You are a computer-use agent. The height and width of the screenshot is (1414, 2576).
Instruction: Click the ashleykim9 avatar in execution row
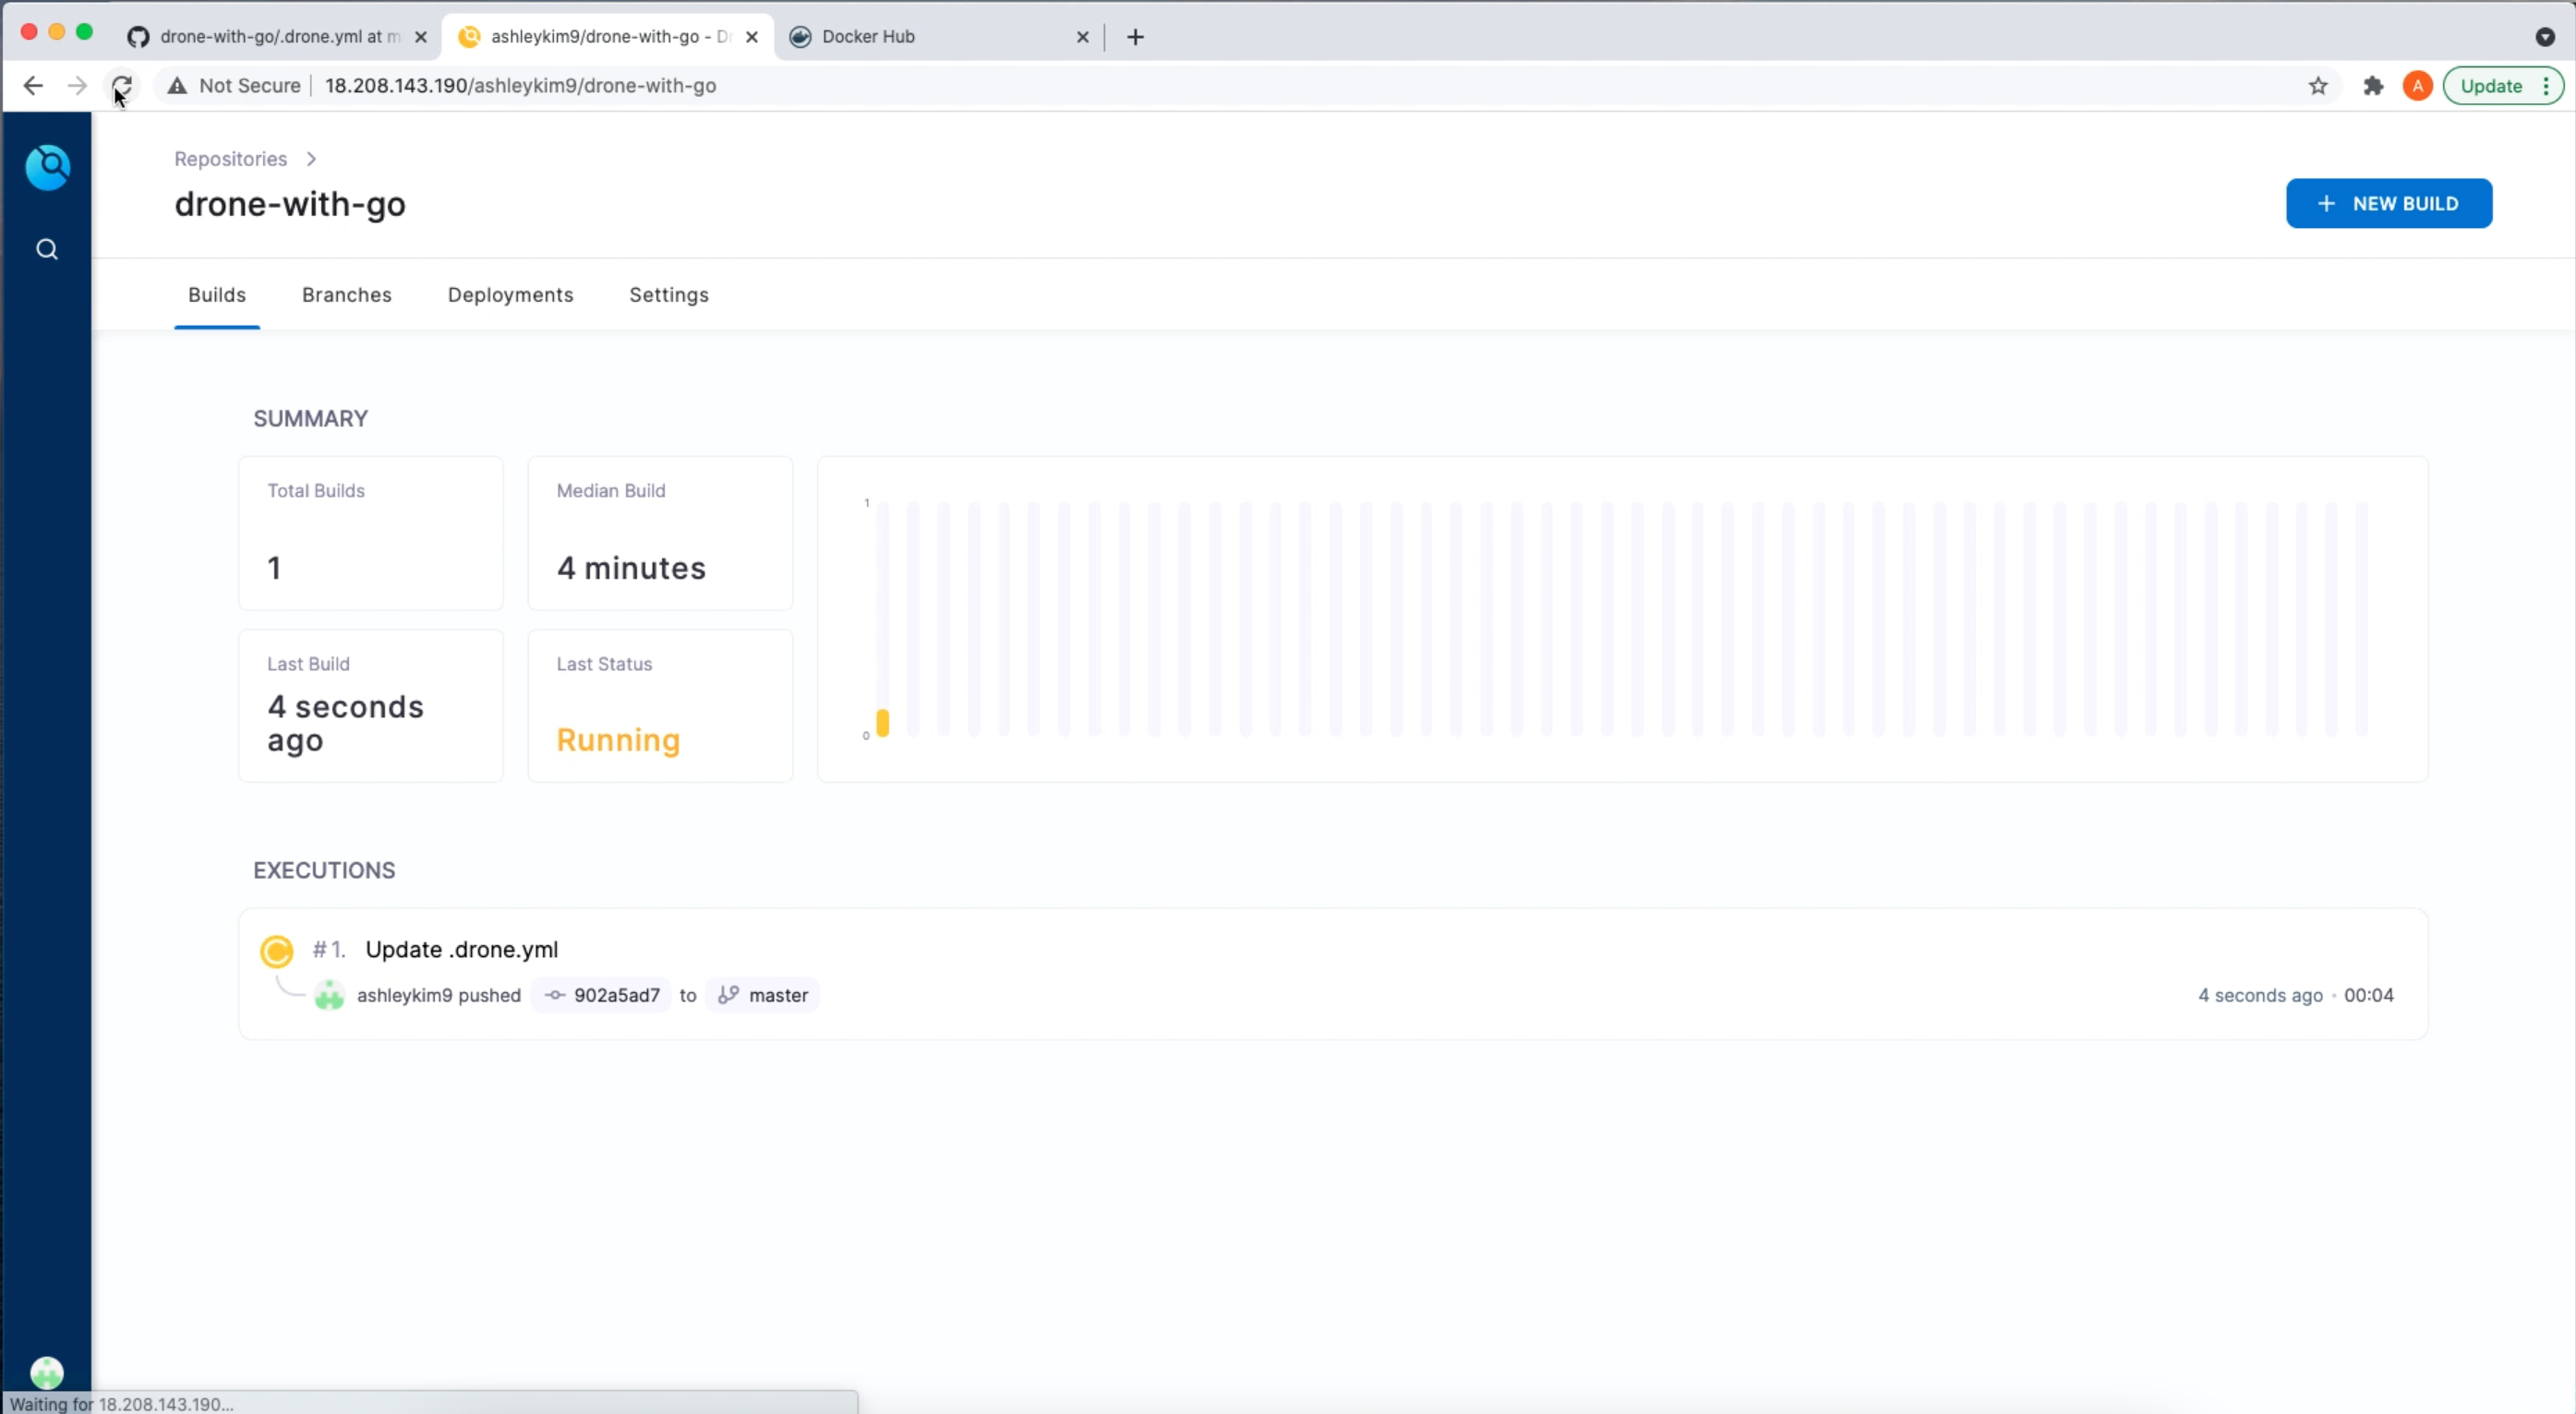[329, 995]
